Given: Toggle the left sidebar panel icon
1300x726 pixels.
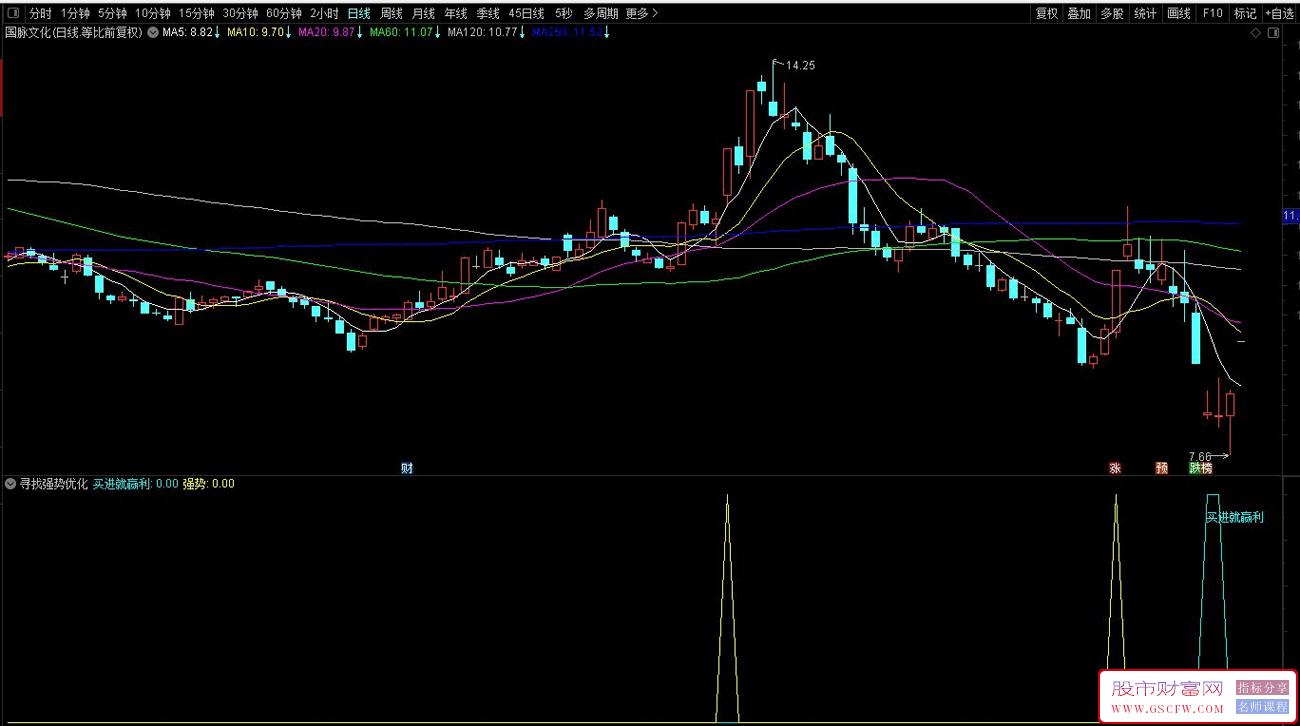Looking at the screenshot, I should point(11,14).
